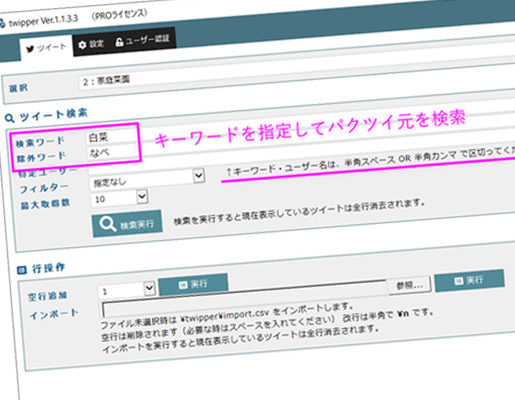This screenshot has height=400, width=515.
Task: Click the ツイート検索 section heading
Action: (x=53, y=115)
